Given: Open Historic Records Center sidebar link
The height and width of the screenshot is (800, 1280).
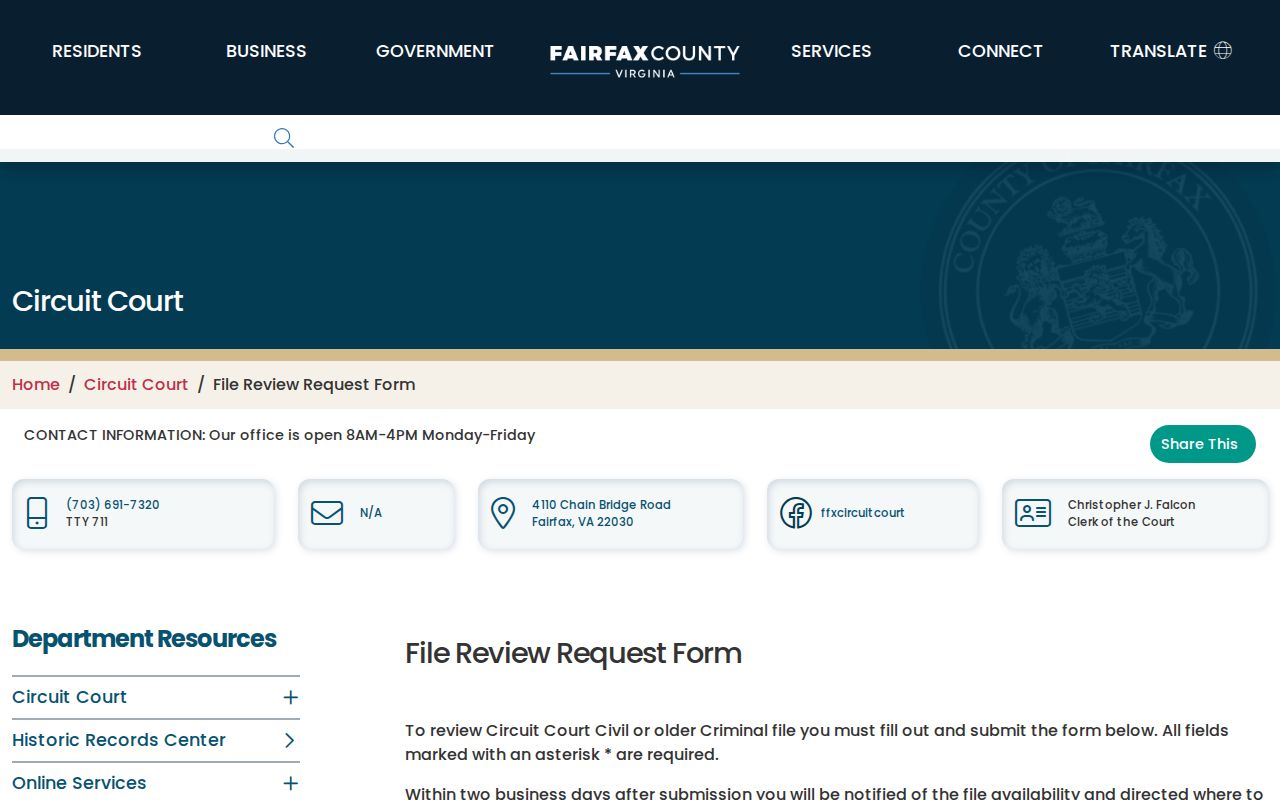Looking at the screenshot, I should click(x=119, y=740).
